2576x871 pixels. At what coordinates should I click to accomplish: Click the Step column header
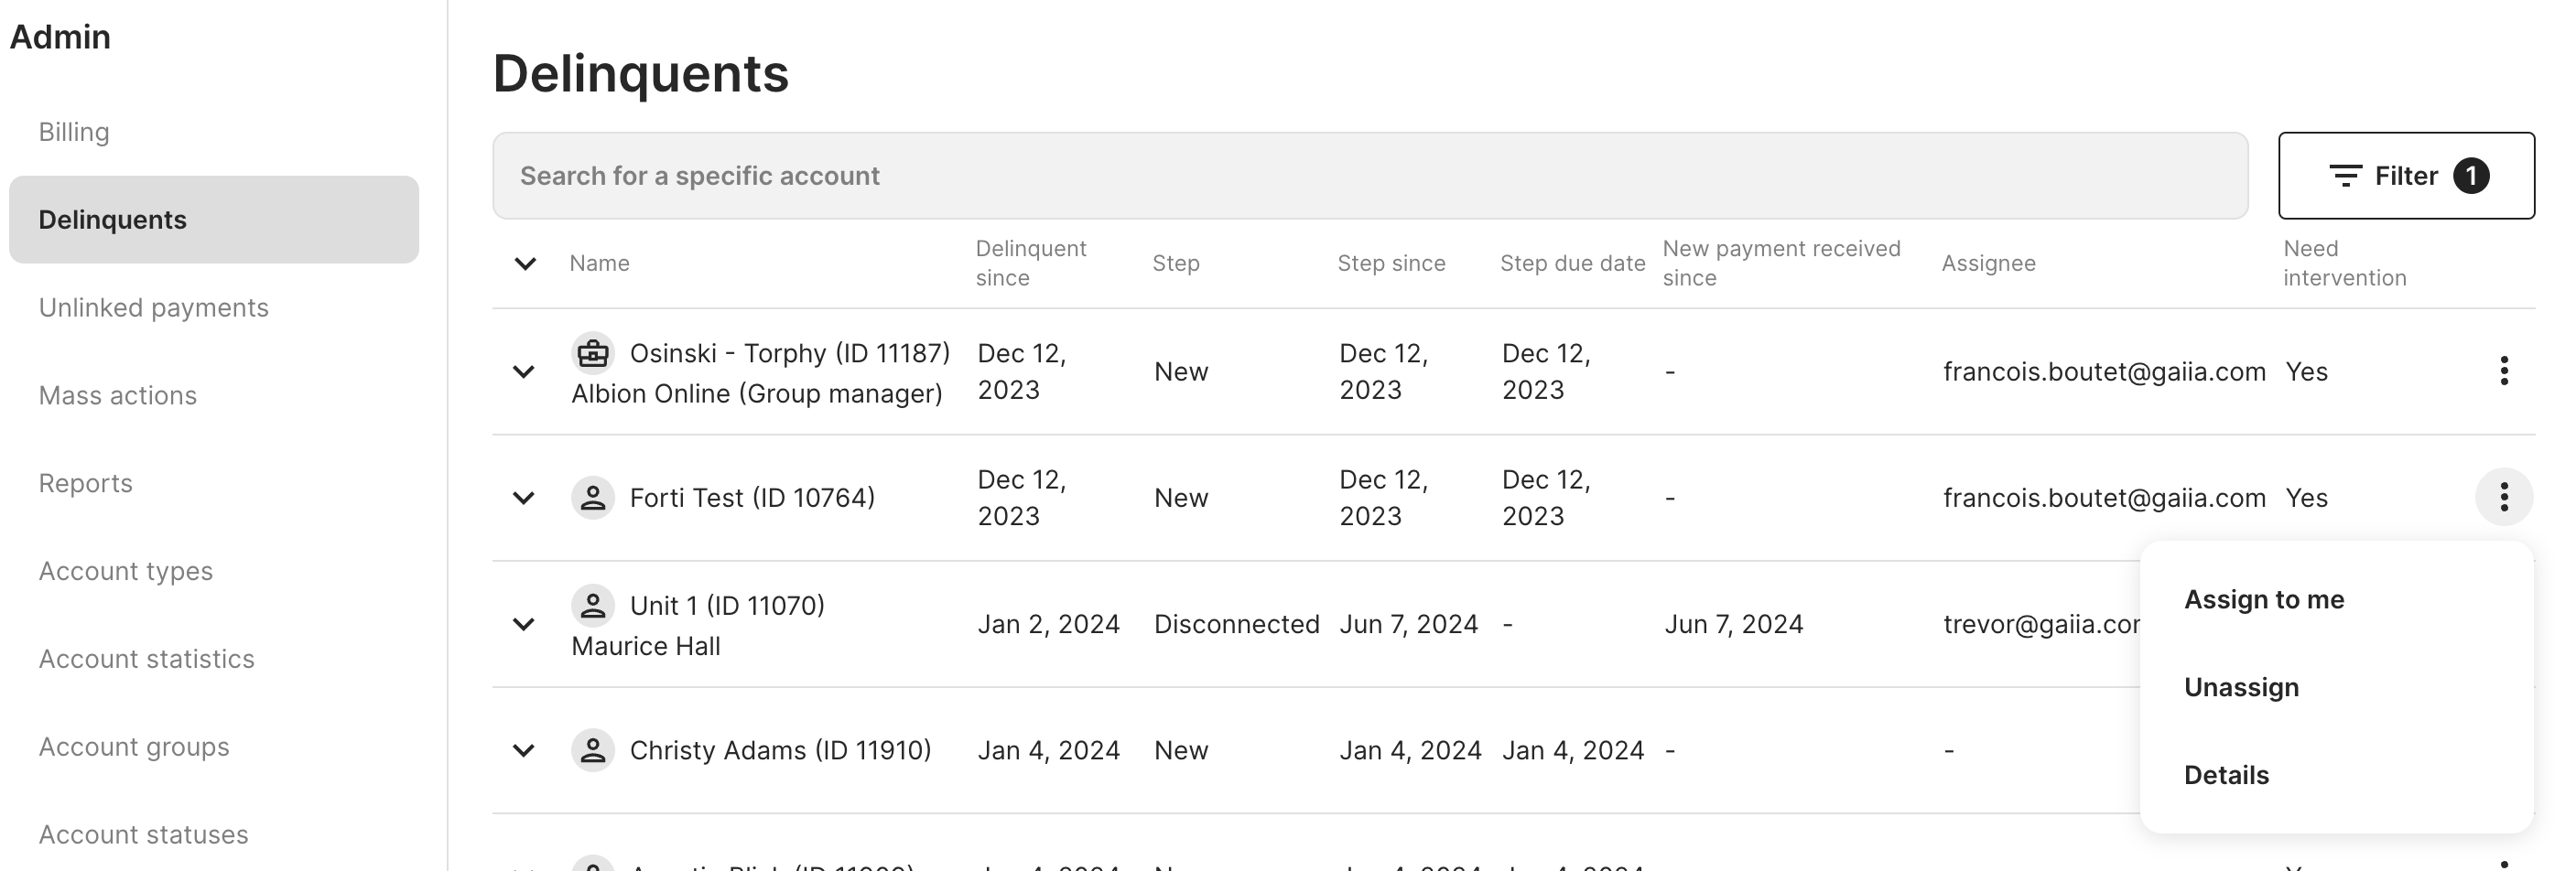[1175, 263]
